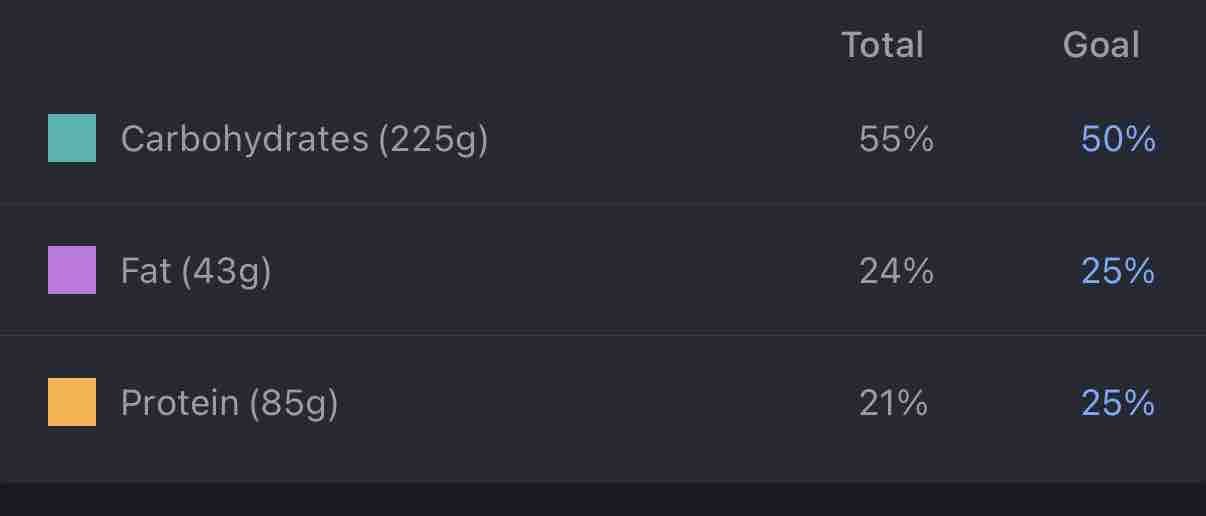Open the Fat macro label
Screen dimensions: 1206x516
coord(196,271)
